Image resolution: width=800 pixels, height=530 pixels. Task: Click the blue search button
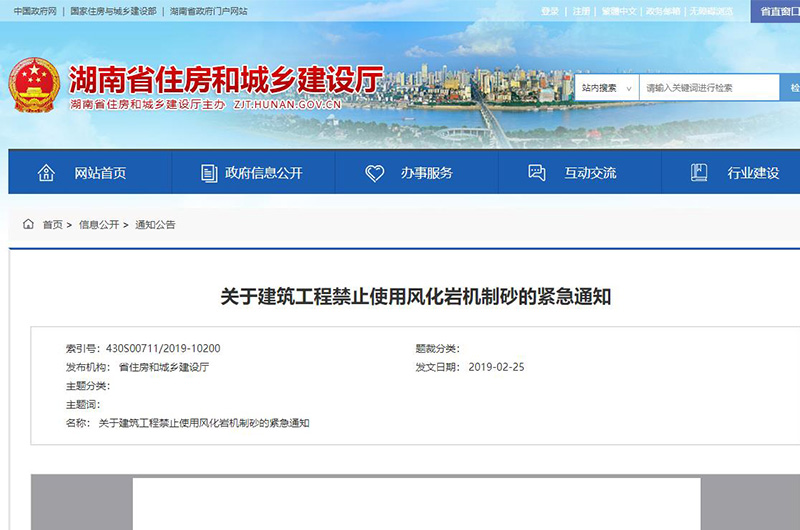pyautogui.click(x=790, y=88)
